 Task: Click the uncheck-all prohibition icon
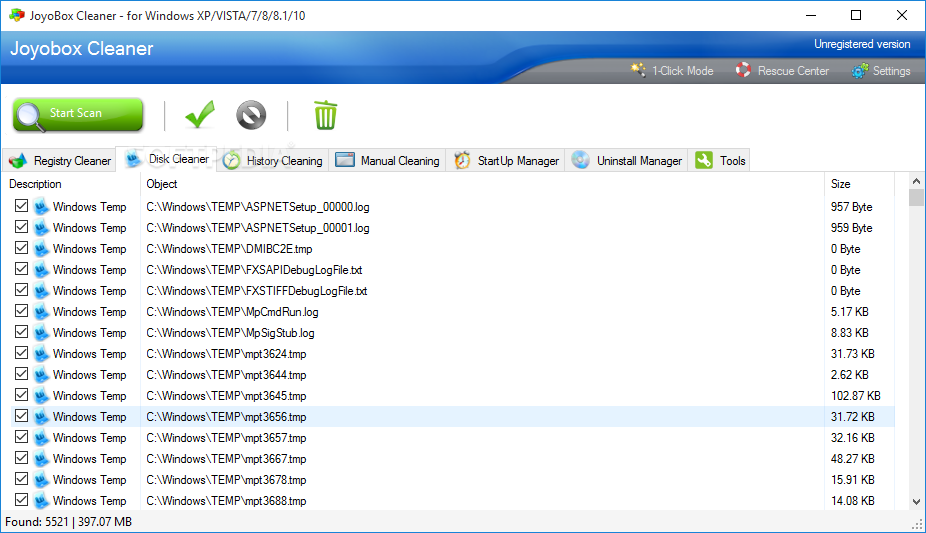251,115
